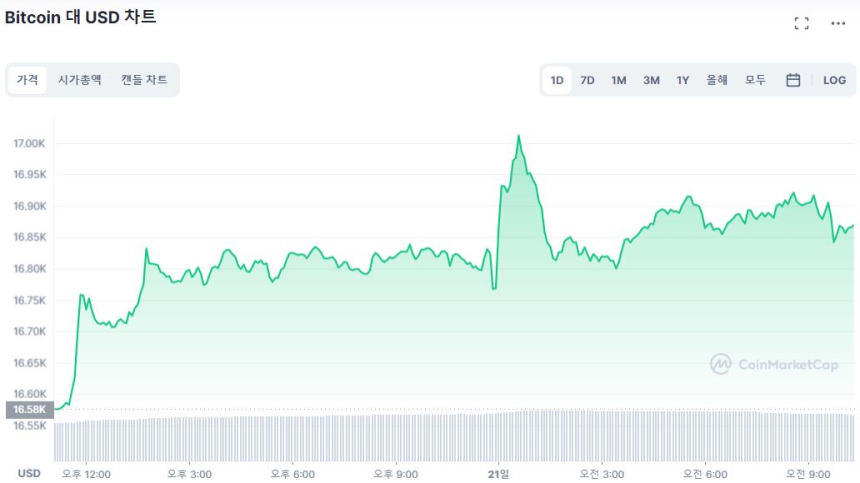Open the calendar date range picker

point(793,80)
